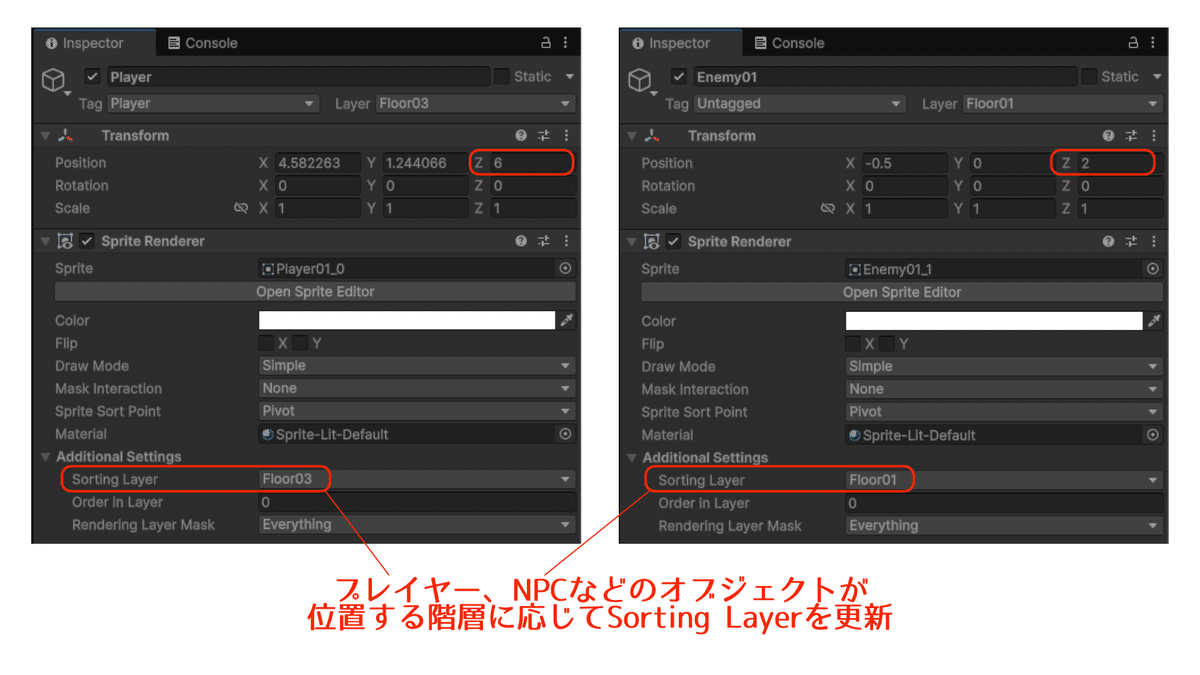The width and height of the screenshot is (1200, 675).
Task: Click the Player01_0 sprite object picker circle
Action: click(565, 268)
